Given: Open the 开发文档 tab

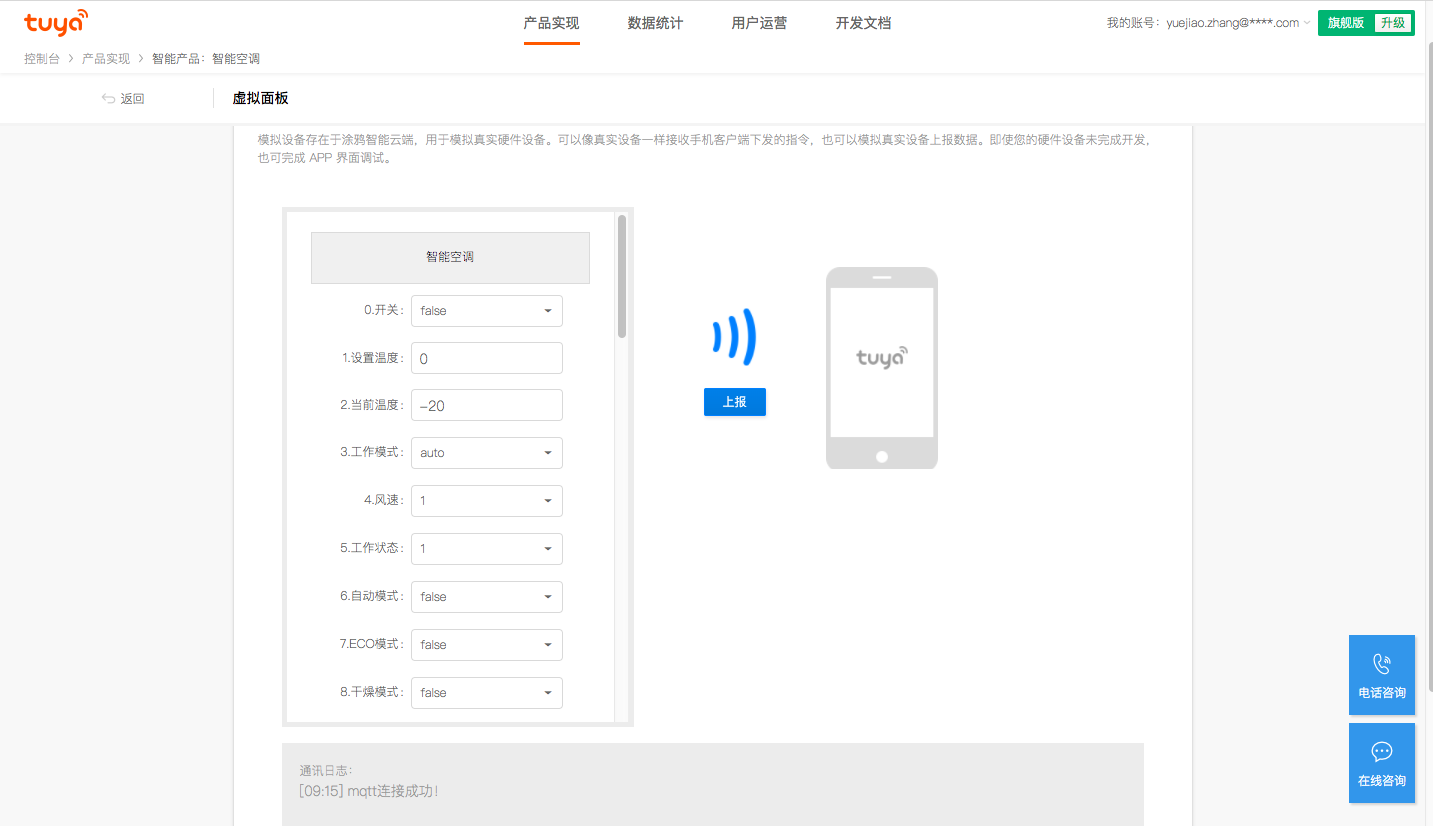Looking at the screenshot, I should (863, 23).
